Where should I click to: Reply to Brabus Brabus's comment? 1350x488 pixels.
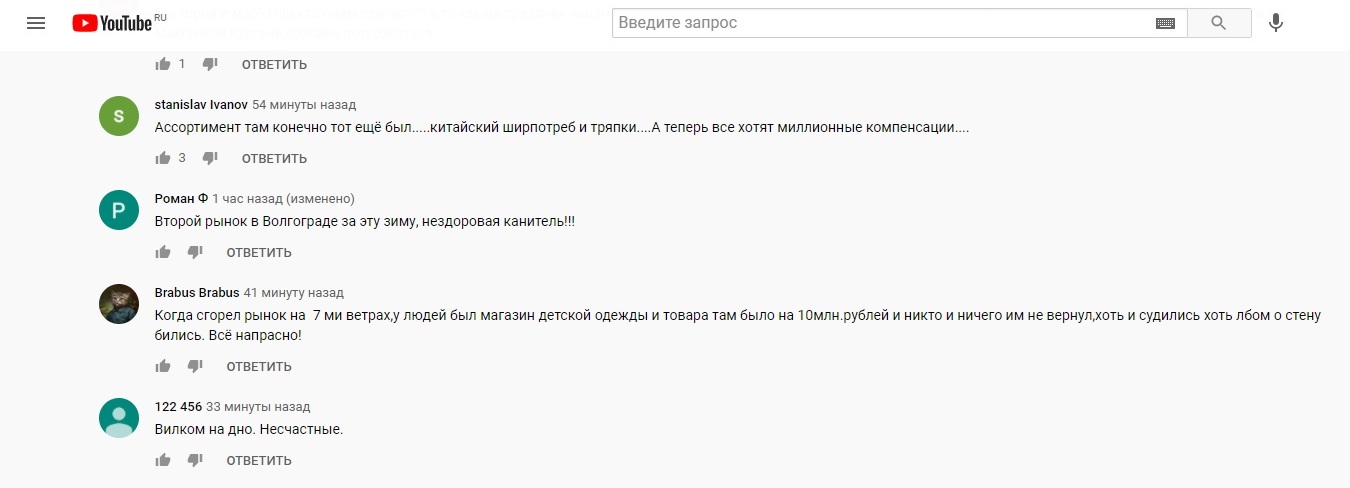[259, 366]
